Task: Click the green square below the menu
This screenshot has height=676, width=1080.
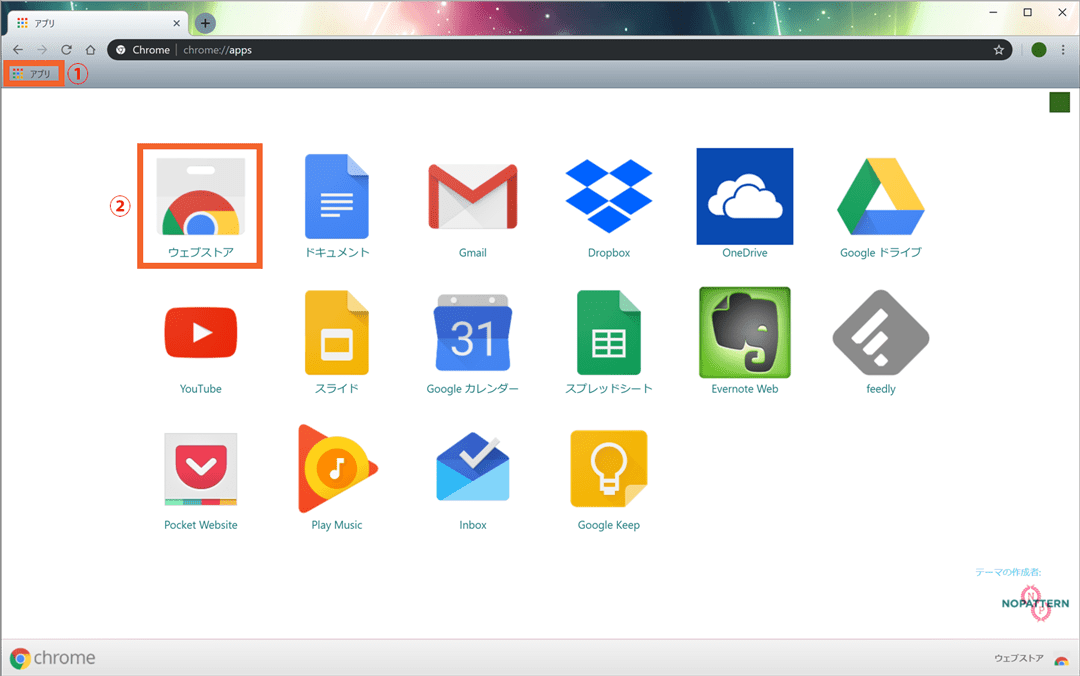Action: click(1059, 103)
